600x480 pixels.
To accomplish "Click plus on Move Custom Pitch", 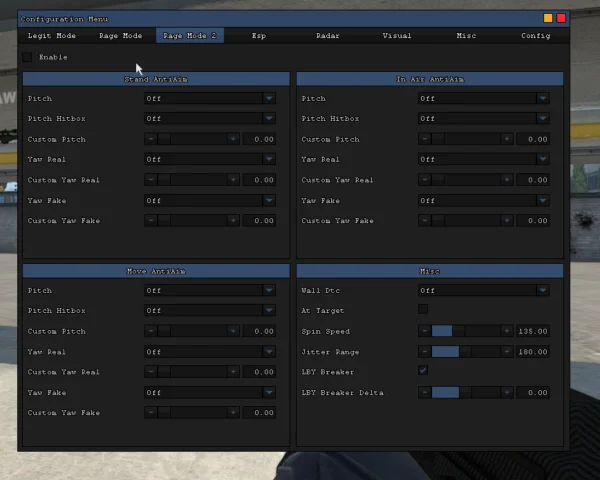I will click(x=233, y=331).
